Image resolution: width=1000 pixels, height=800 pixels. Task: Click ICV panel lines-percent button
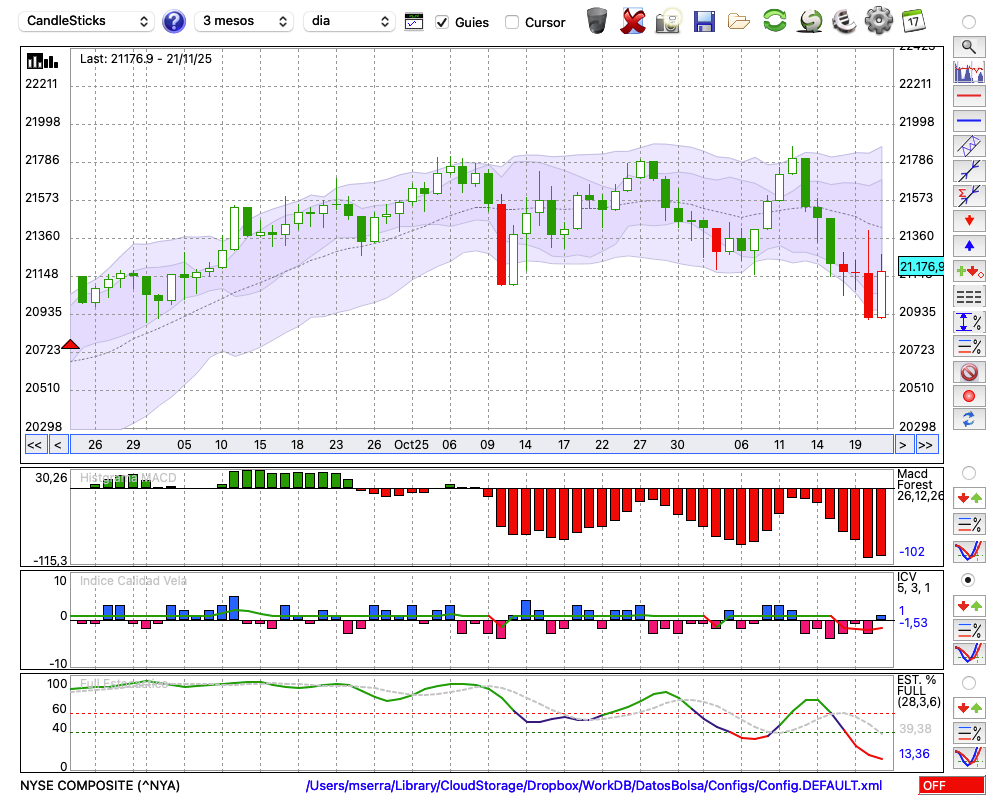pyautogui.click(x=969, y=630)
